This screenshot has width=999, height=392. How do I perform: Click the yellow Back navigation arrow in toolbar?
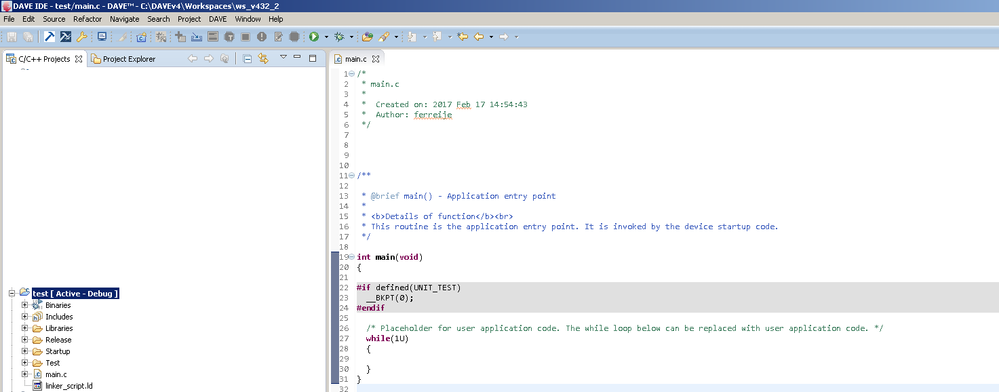click(479, 36)
